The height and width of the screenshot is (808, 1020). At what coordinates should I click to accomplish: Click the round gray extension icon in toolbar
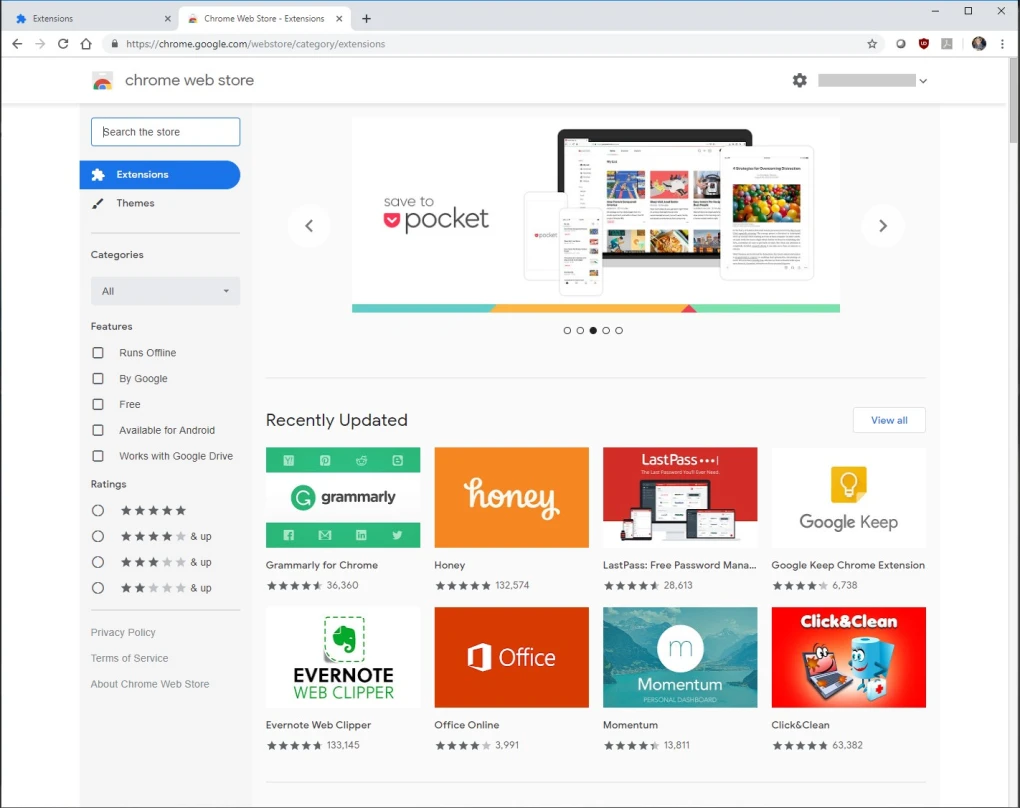(x=901, y=44)
